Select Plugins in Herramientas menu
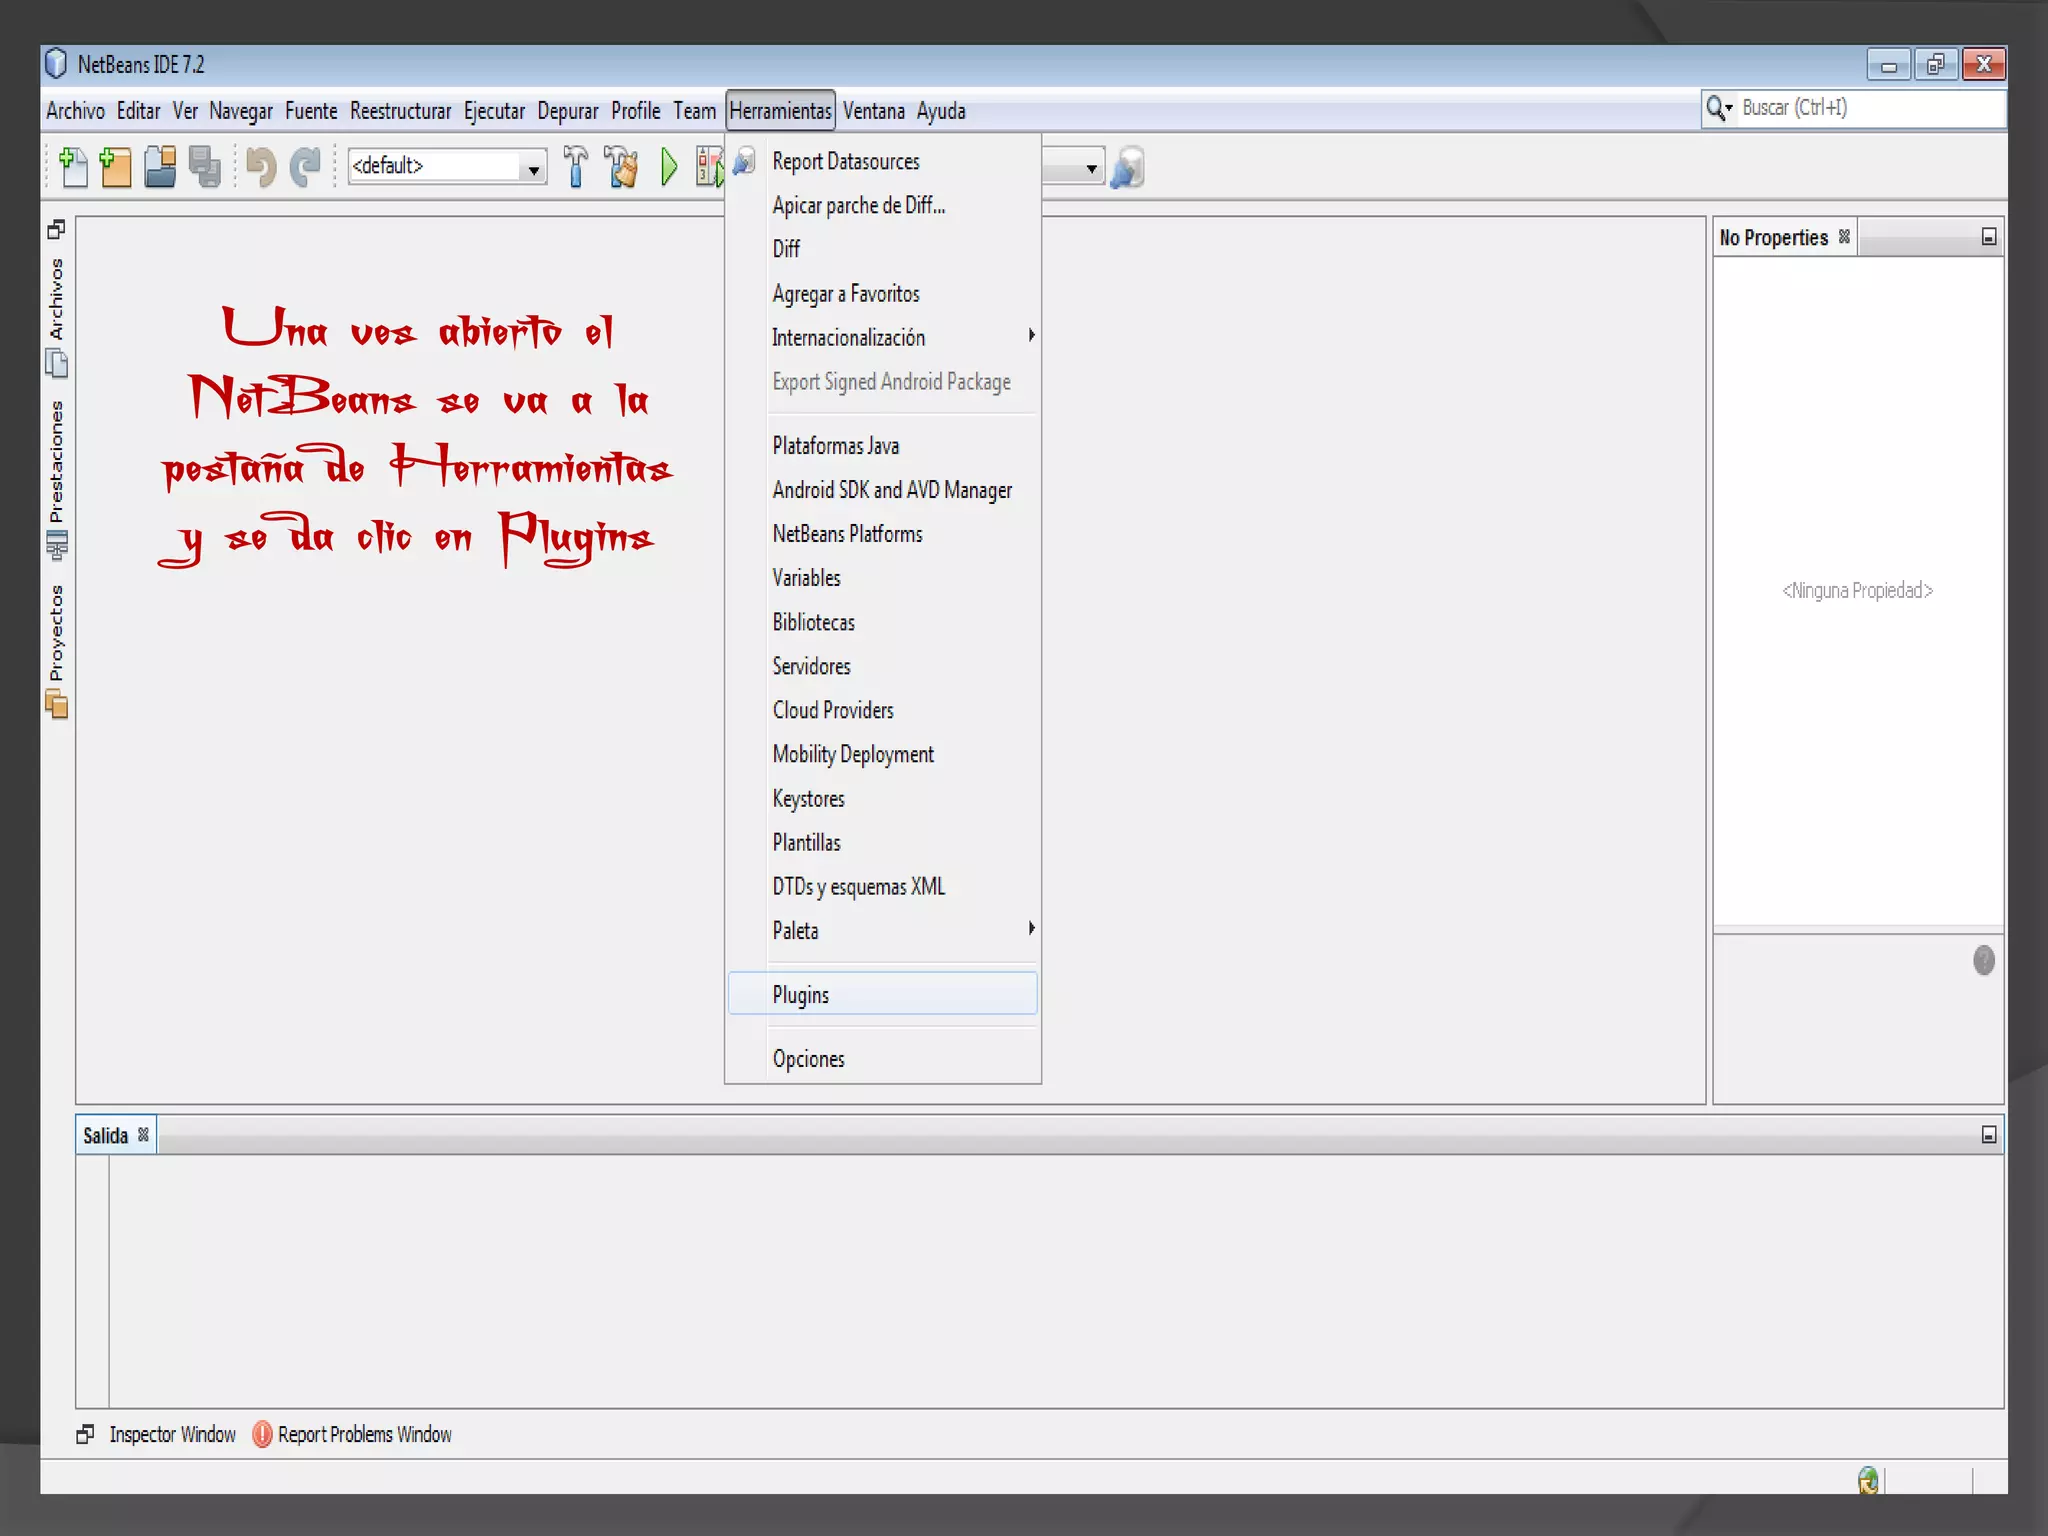The width and height of the screenshot is (2048, 1536). coord(882,994)
